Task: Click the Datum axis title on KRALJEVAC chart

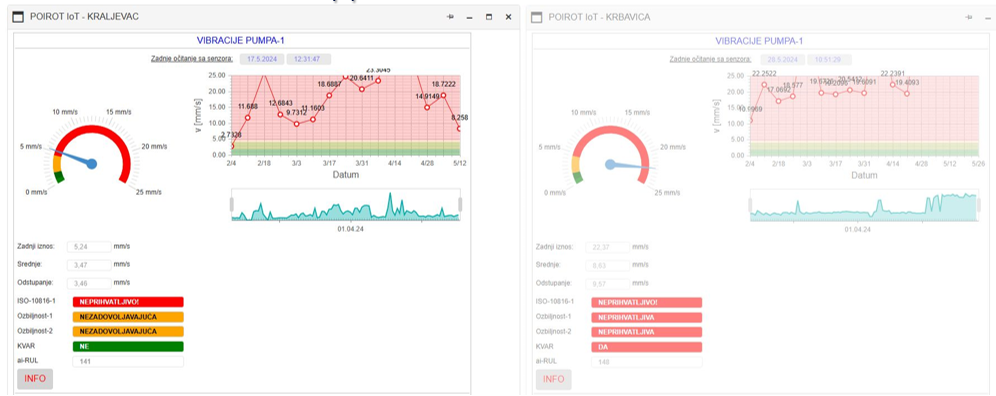Action: pos(346,175)
